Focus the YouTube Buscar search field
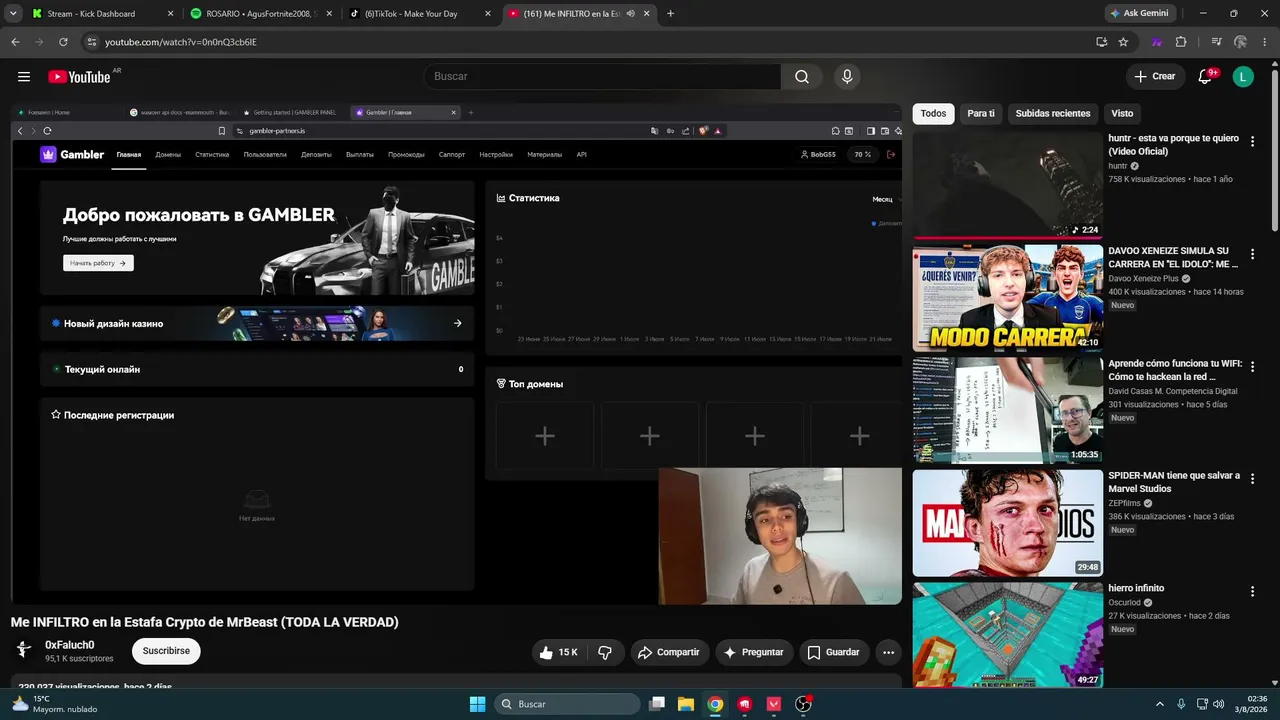Screen dimensions: 1280x720 [602, 77]
